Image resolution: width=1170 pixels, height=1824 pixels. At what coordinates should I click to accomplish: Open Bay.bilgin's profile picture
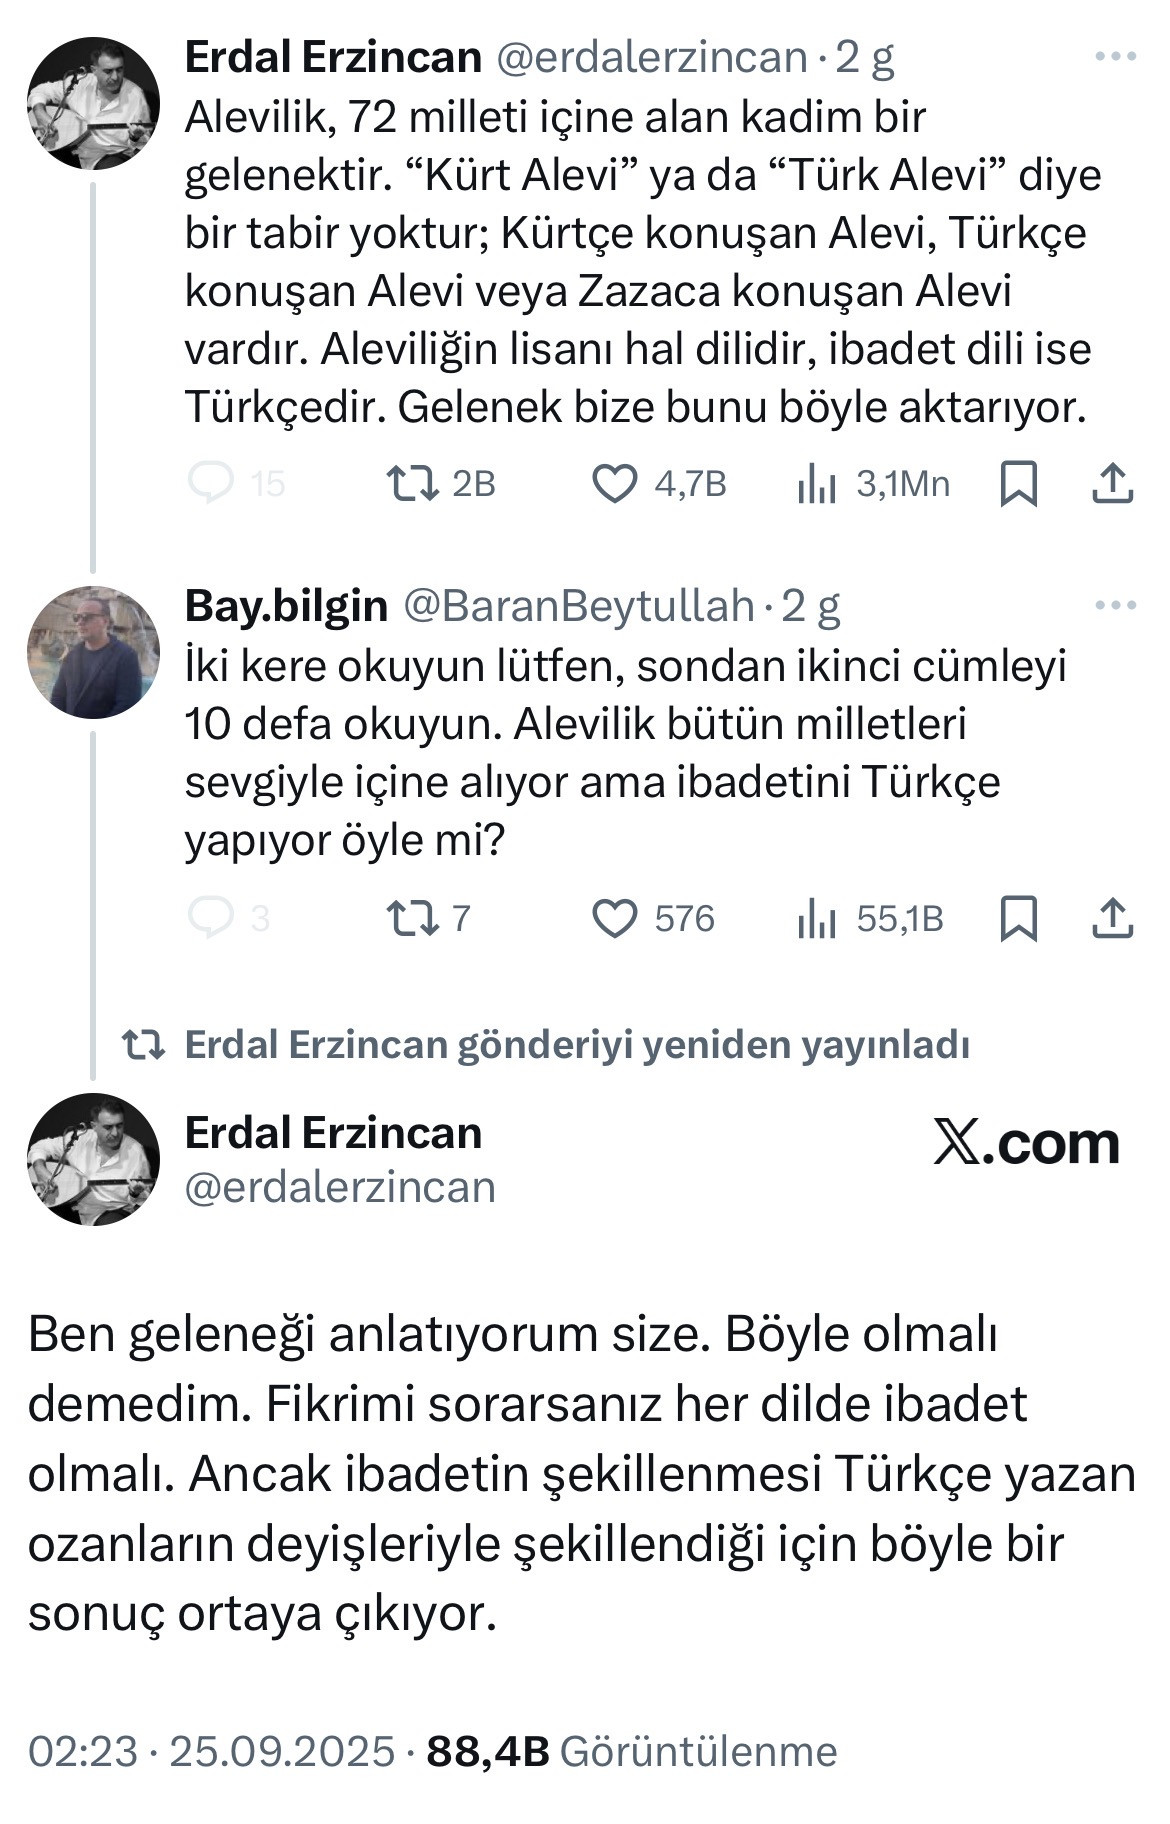tap(93, 653)
